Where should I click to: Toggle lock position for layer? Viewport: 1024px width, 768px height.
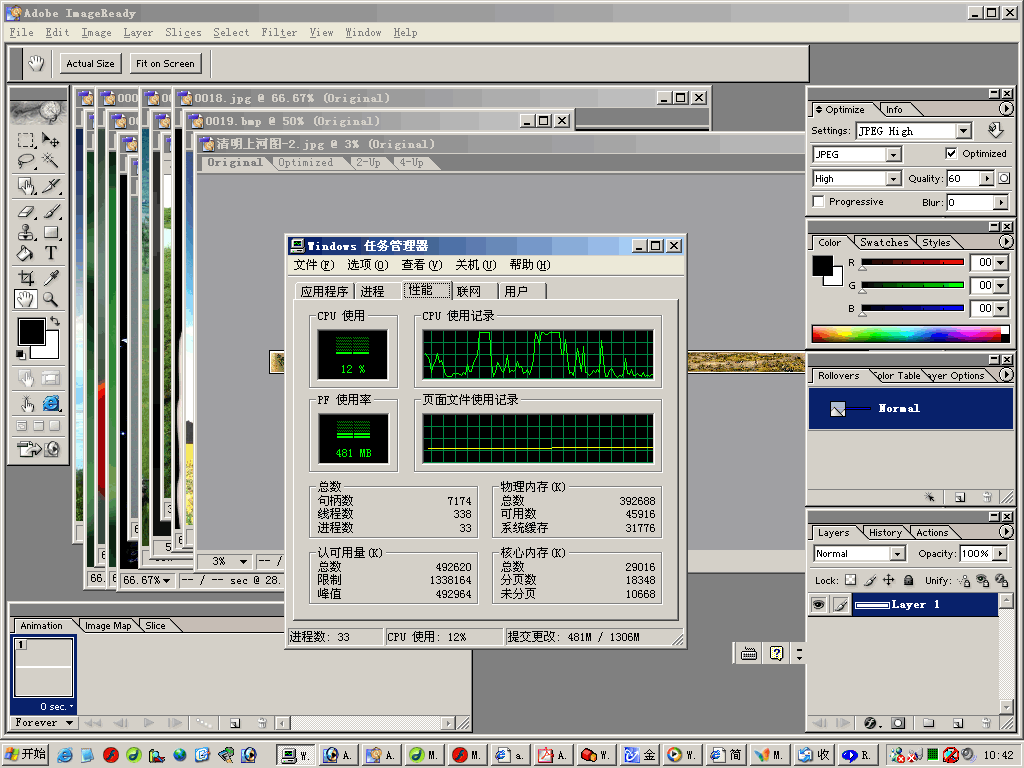[x=889, y=579]
